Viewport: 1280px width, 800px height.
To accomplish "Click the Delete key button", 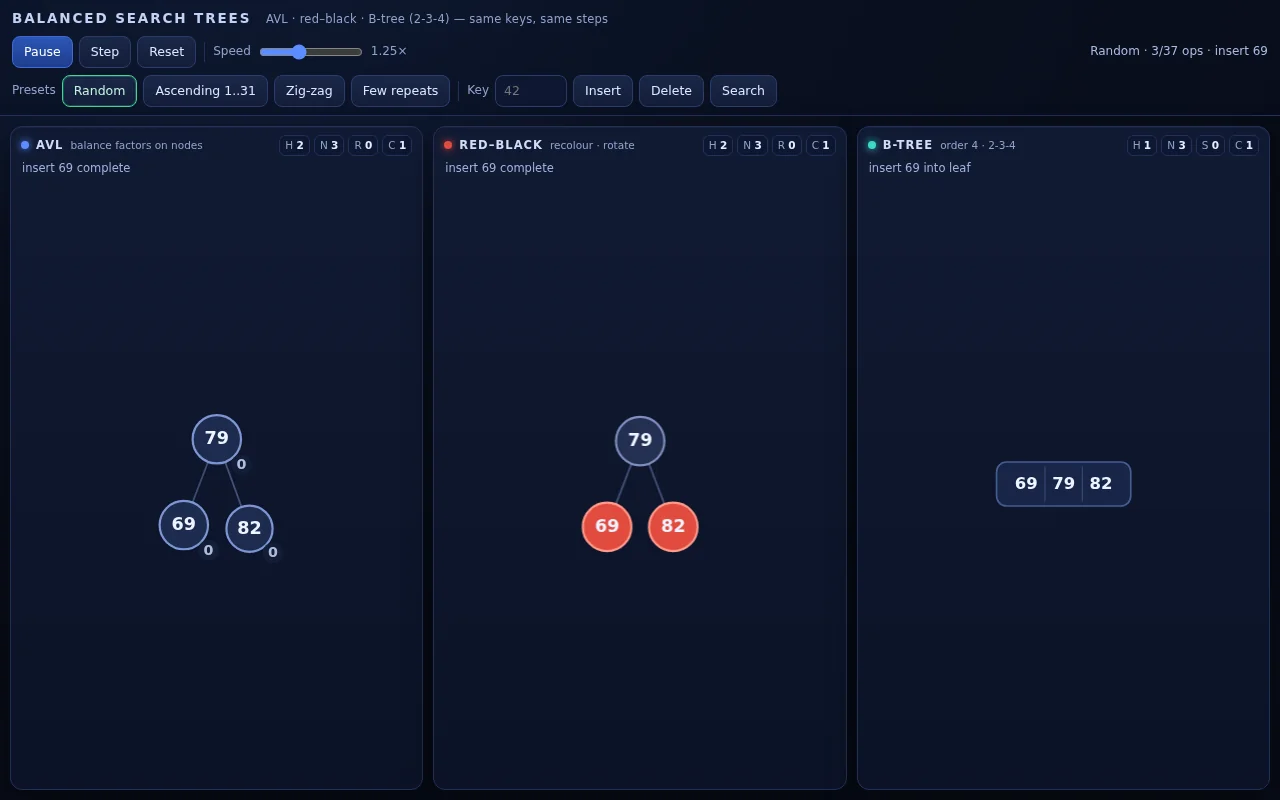I will coord(671,91).
